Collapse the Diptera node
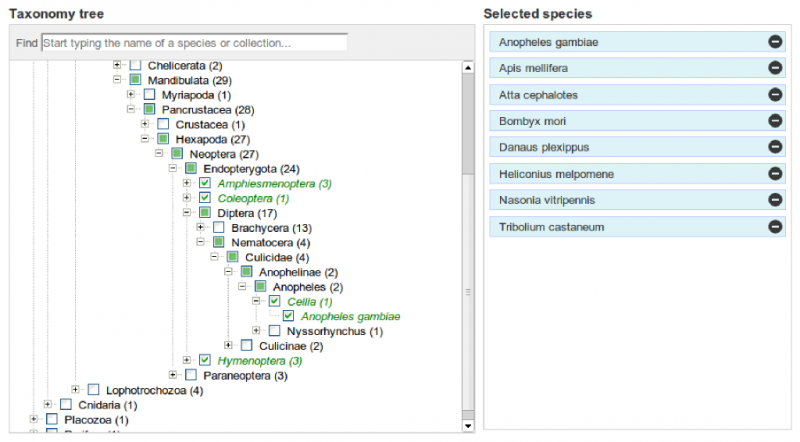The width and height of the screenshot is (800, 442). point(187,212)
